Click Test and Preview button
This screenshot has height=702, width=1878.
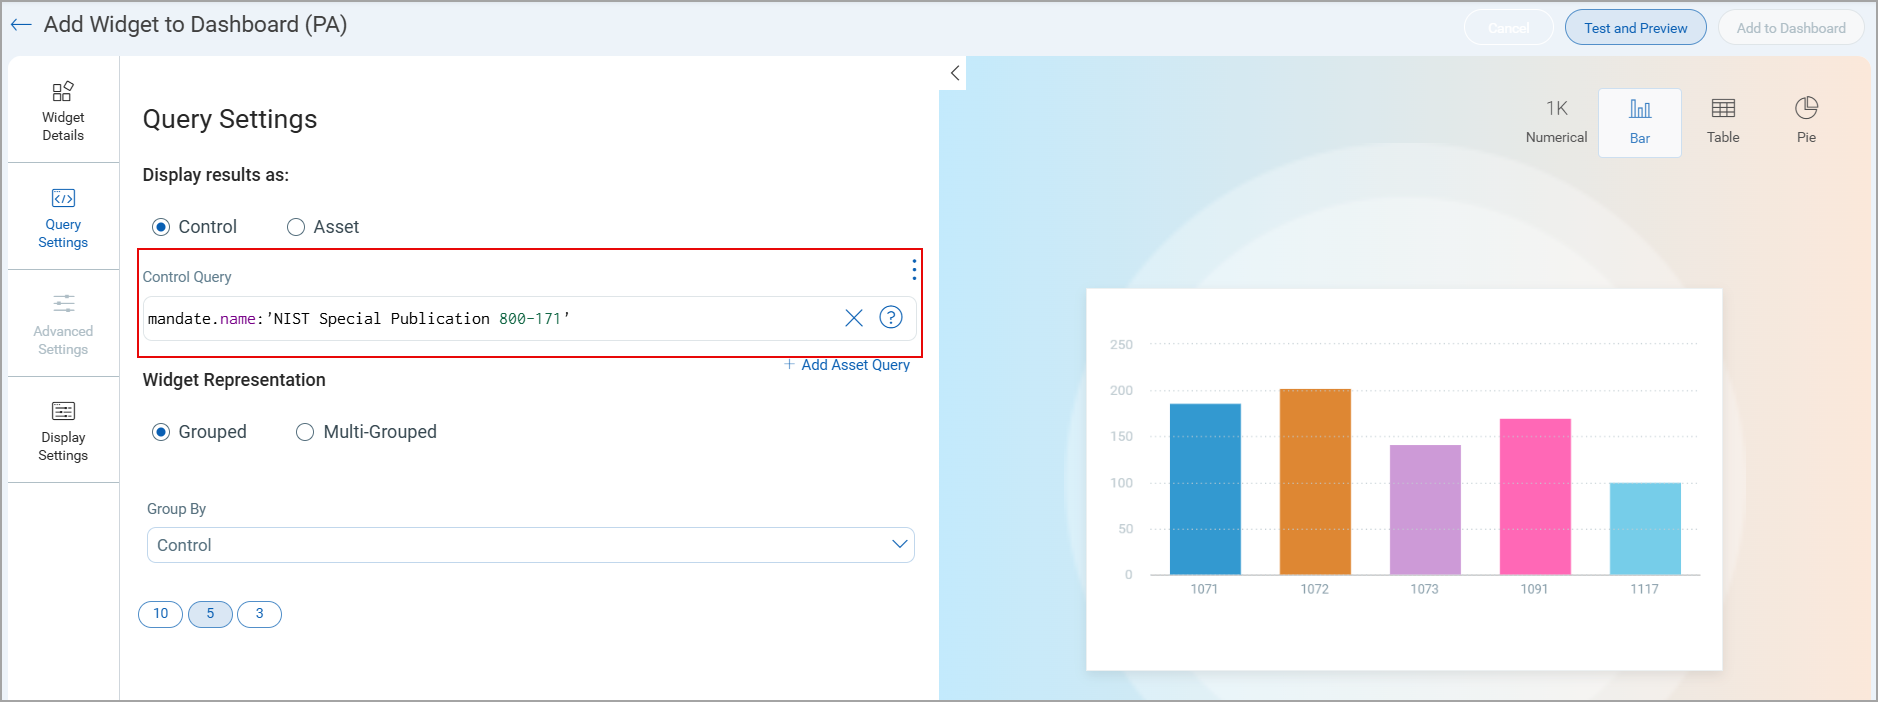point(1636,28)
